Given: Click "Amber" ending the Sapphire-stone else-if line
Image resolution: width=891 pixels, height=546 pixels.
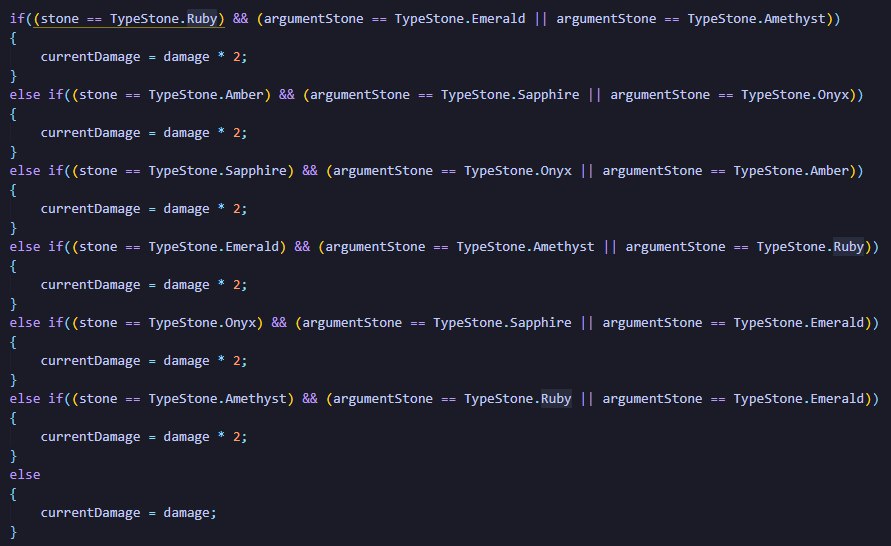Looking at the screenshot, I should (x=830, y=171).
